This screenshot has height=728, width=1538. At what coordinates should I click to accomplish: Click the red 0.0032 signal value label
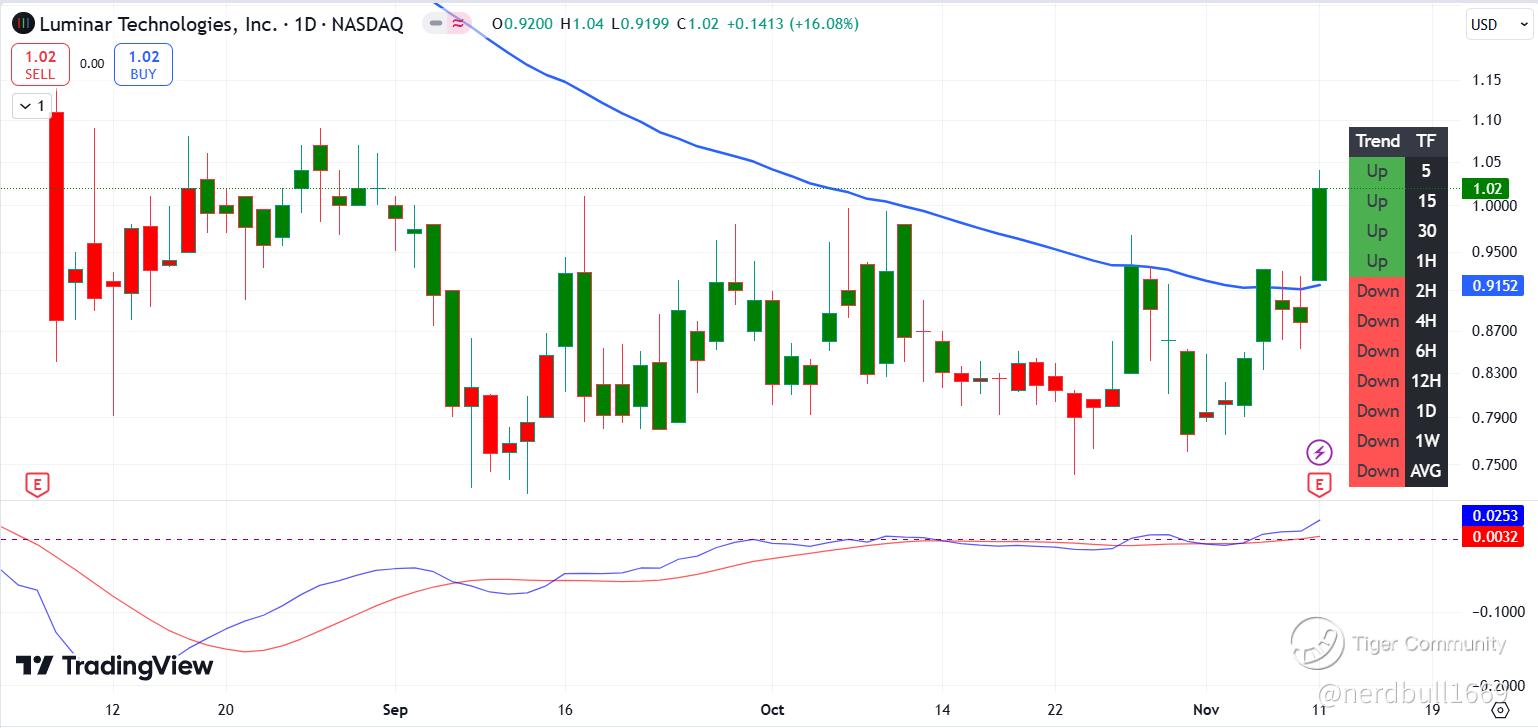[1492, 537]
